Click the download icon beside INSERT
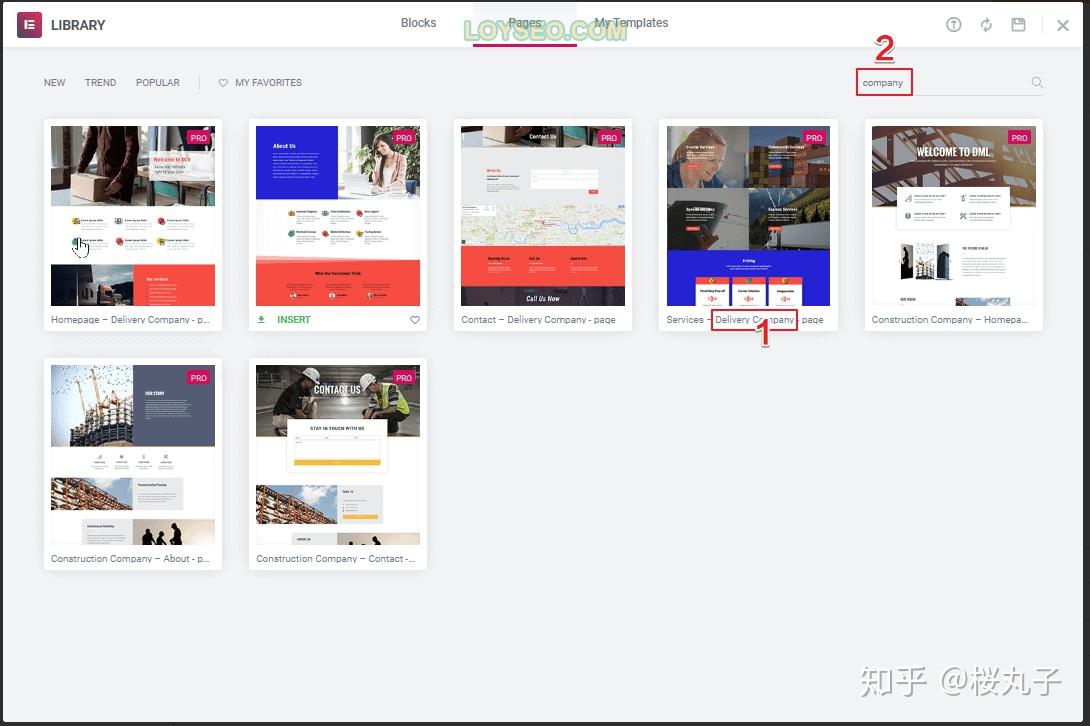Viewport: 1090px width, 726px height. click(261, 320)
